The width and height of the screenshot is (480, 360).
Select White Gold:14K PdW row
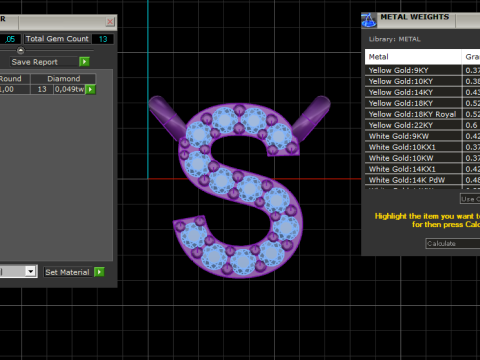point(422,180)
